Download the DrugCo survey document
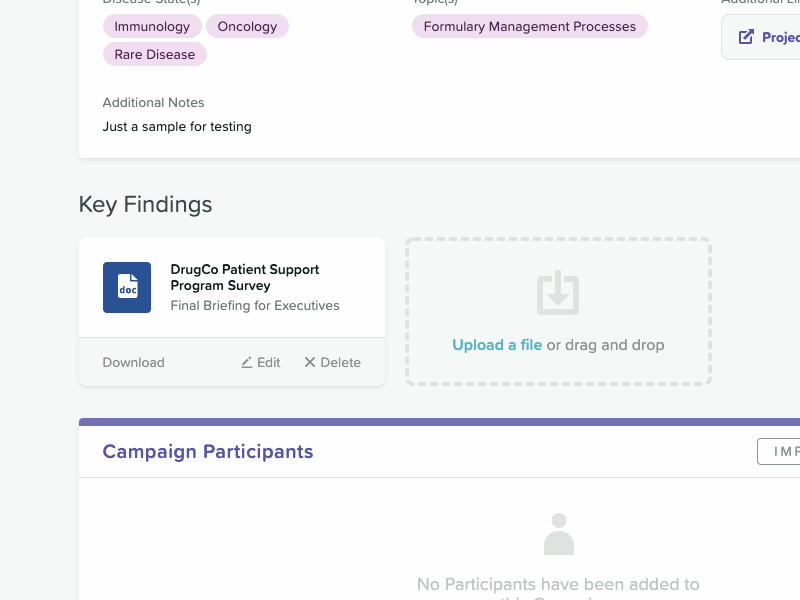Image resolution: width=800 pixels, height=600 pixels. coord(133,362)
